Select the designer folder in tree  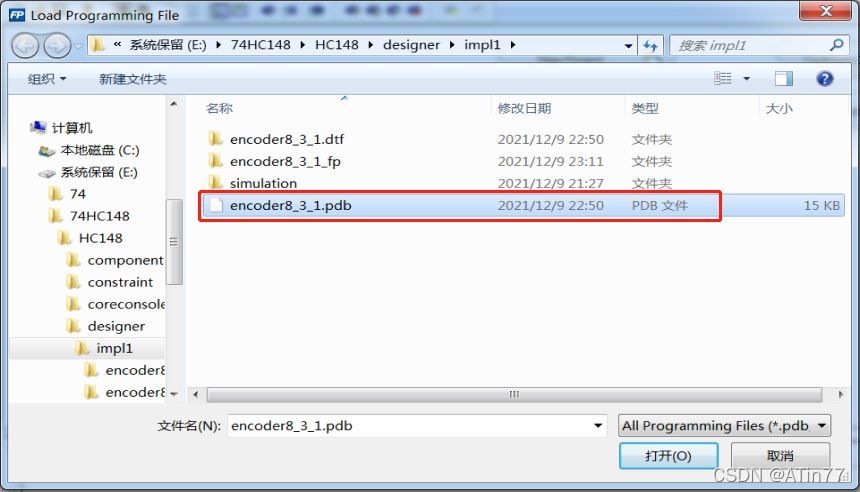[116, 326]
